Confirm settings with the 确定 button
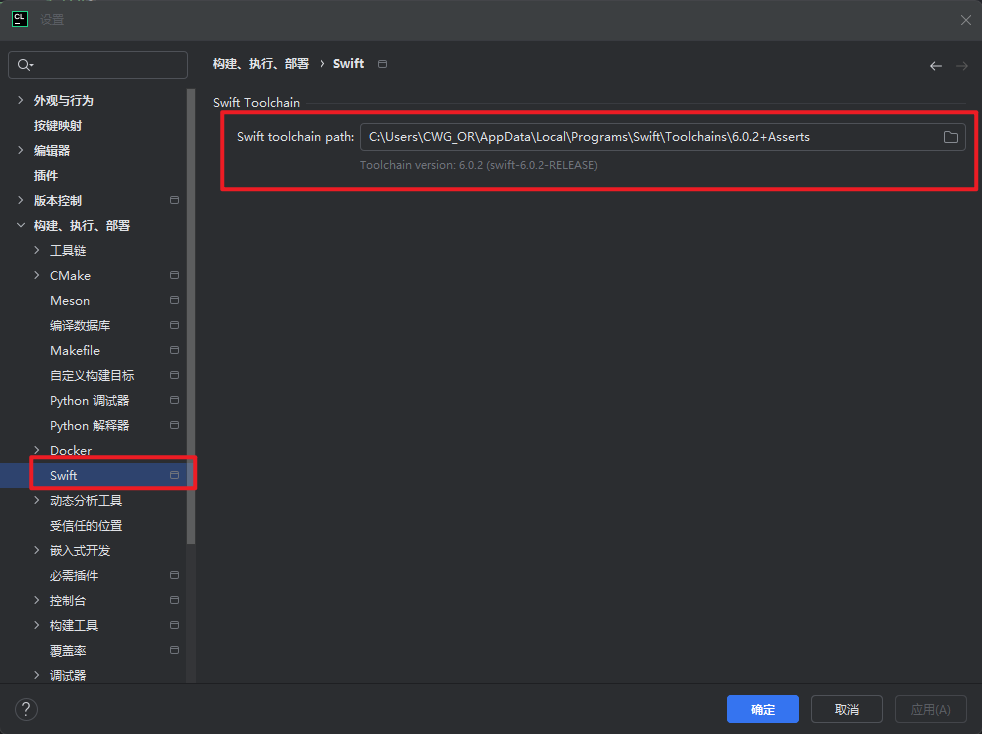Image resolution: width=982 pixels, height=734 pixels. (x=762, y=709)
